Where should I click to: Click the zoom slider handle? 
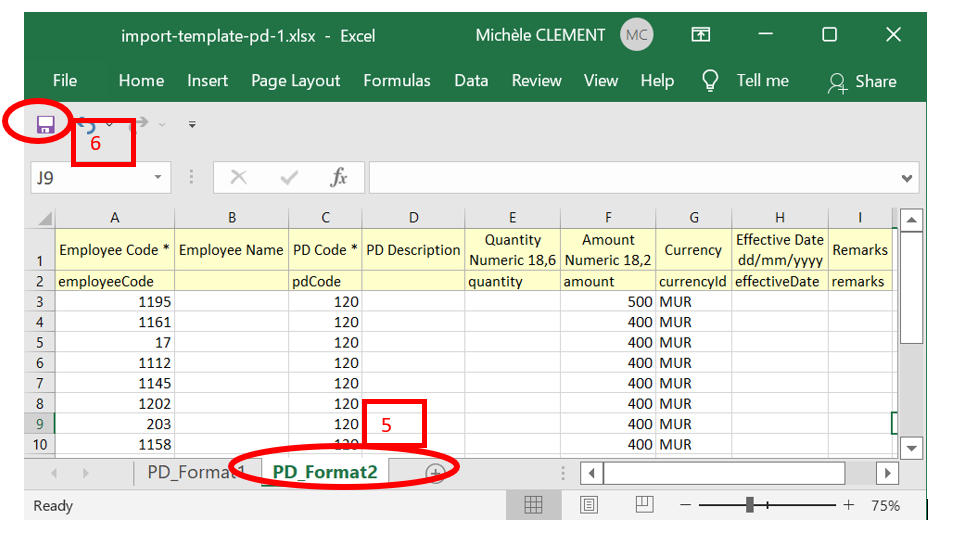pyautogui.click(x=750, y=505)
